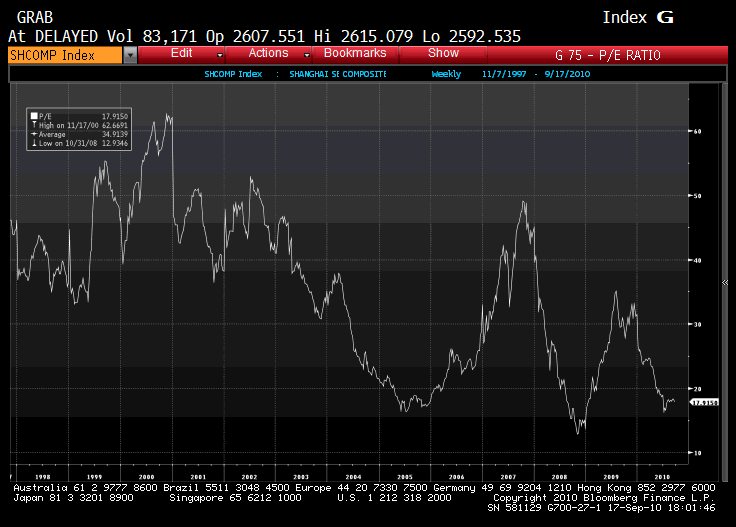
Task: Select the end date 9/17/2010
Action: click(567, 74)
